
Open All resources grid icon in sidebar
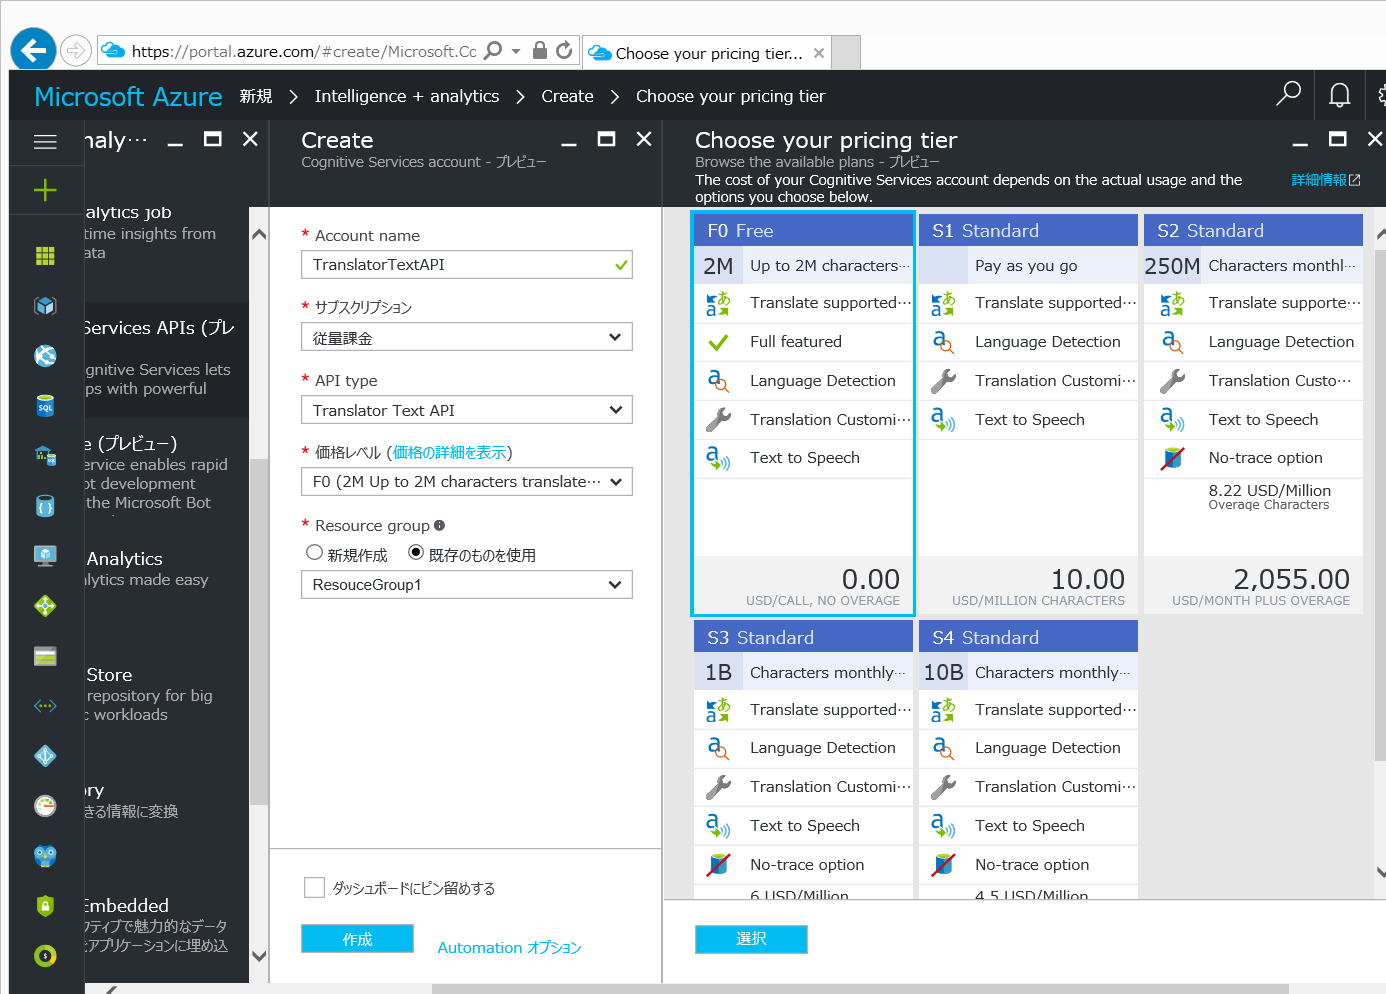click(45, 256)
